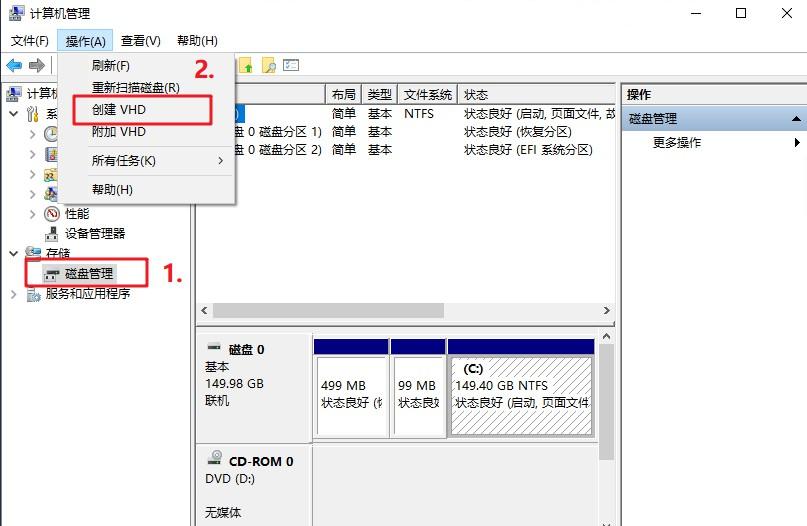Click the Disk Management tree icon
Image resolution: width=807 pixels, height=526 pixels.
(51, 274)
